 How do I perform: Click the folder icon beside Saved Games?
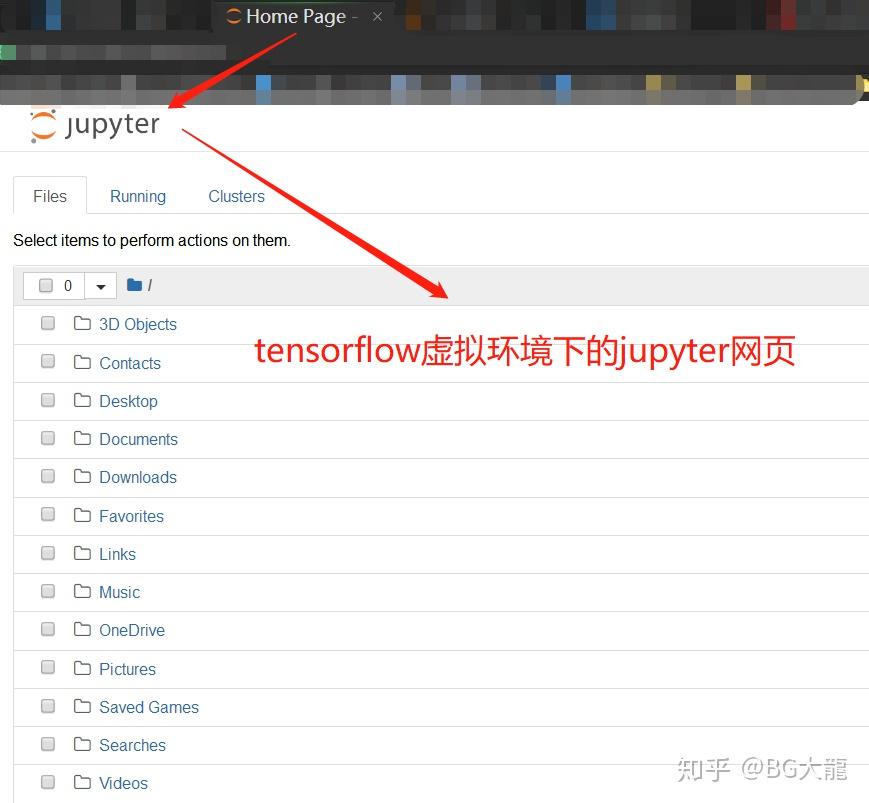[82, 706]
